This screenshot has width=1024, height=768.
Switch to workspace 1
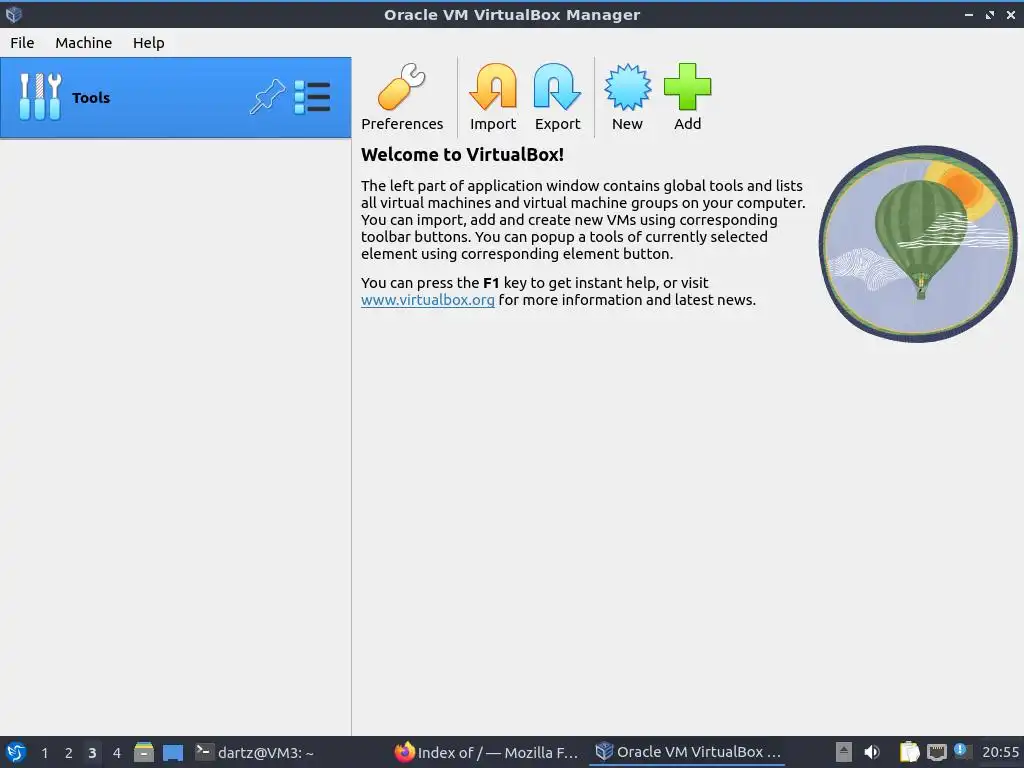44,753
